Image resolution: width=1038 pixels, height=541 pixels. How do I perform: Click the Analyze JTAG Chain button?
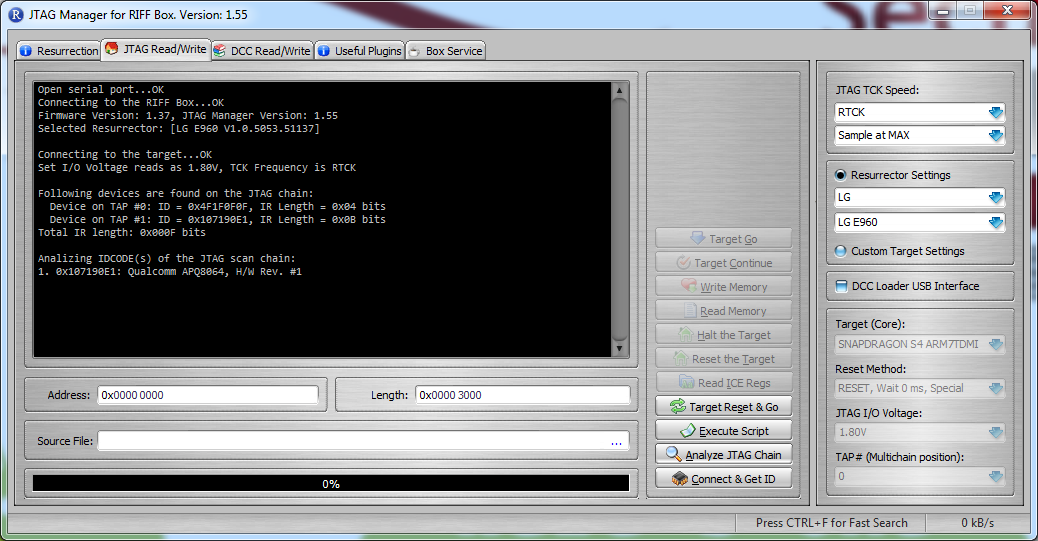coord(724,455)
